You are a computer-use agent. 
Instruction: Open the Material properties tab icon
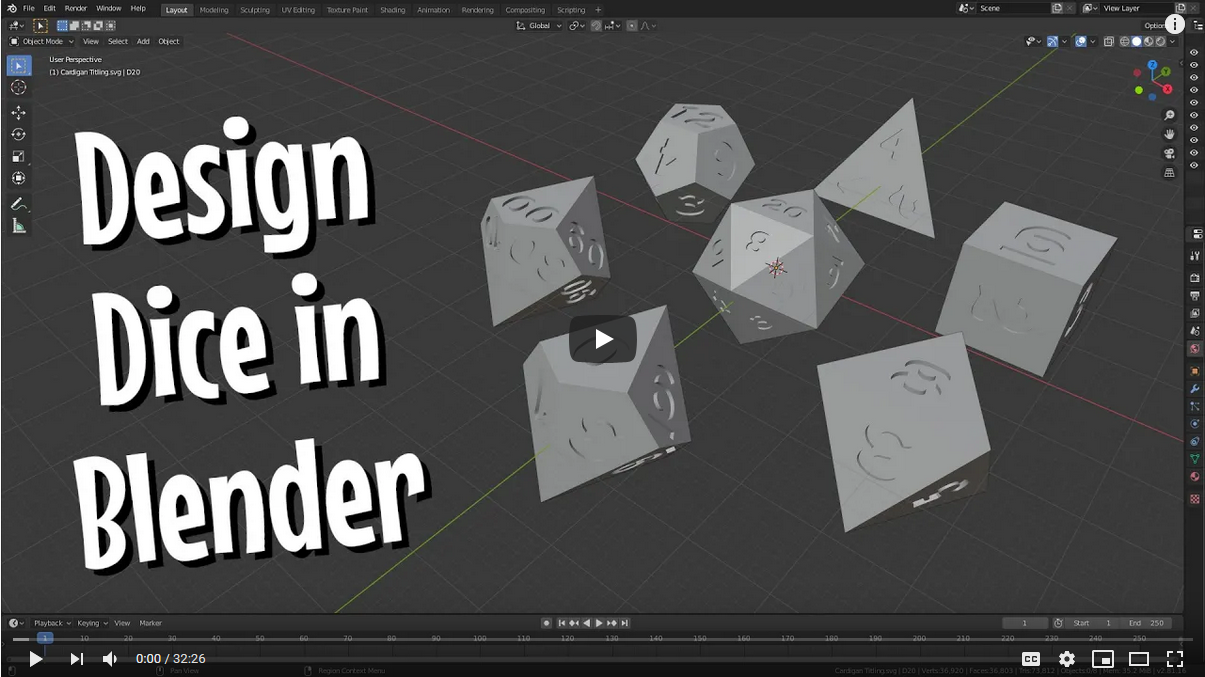(x=1194, y=477)
